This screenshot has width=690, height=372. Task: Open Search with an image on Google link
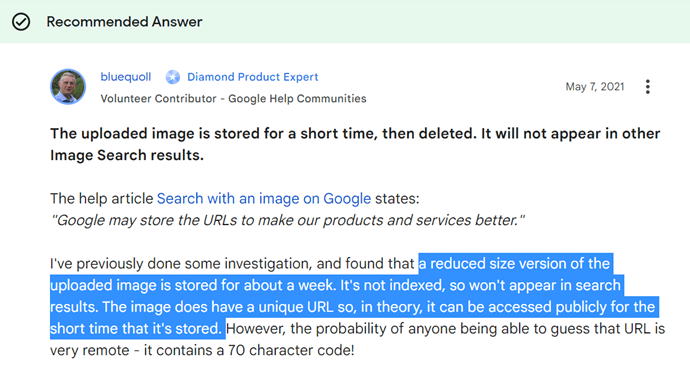[264, 199]
